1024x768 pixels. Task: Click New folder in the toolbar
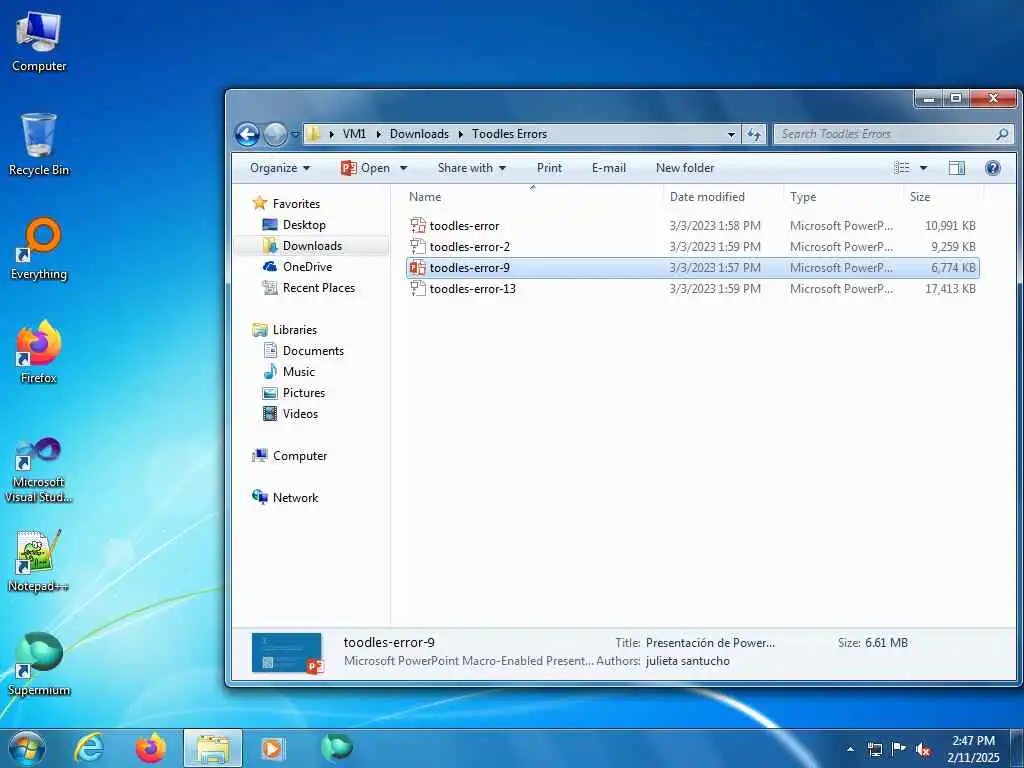click(685, 168)
